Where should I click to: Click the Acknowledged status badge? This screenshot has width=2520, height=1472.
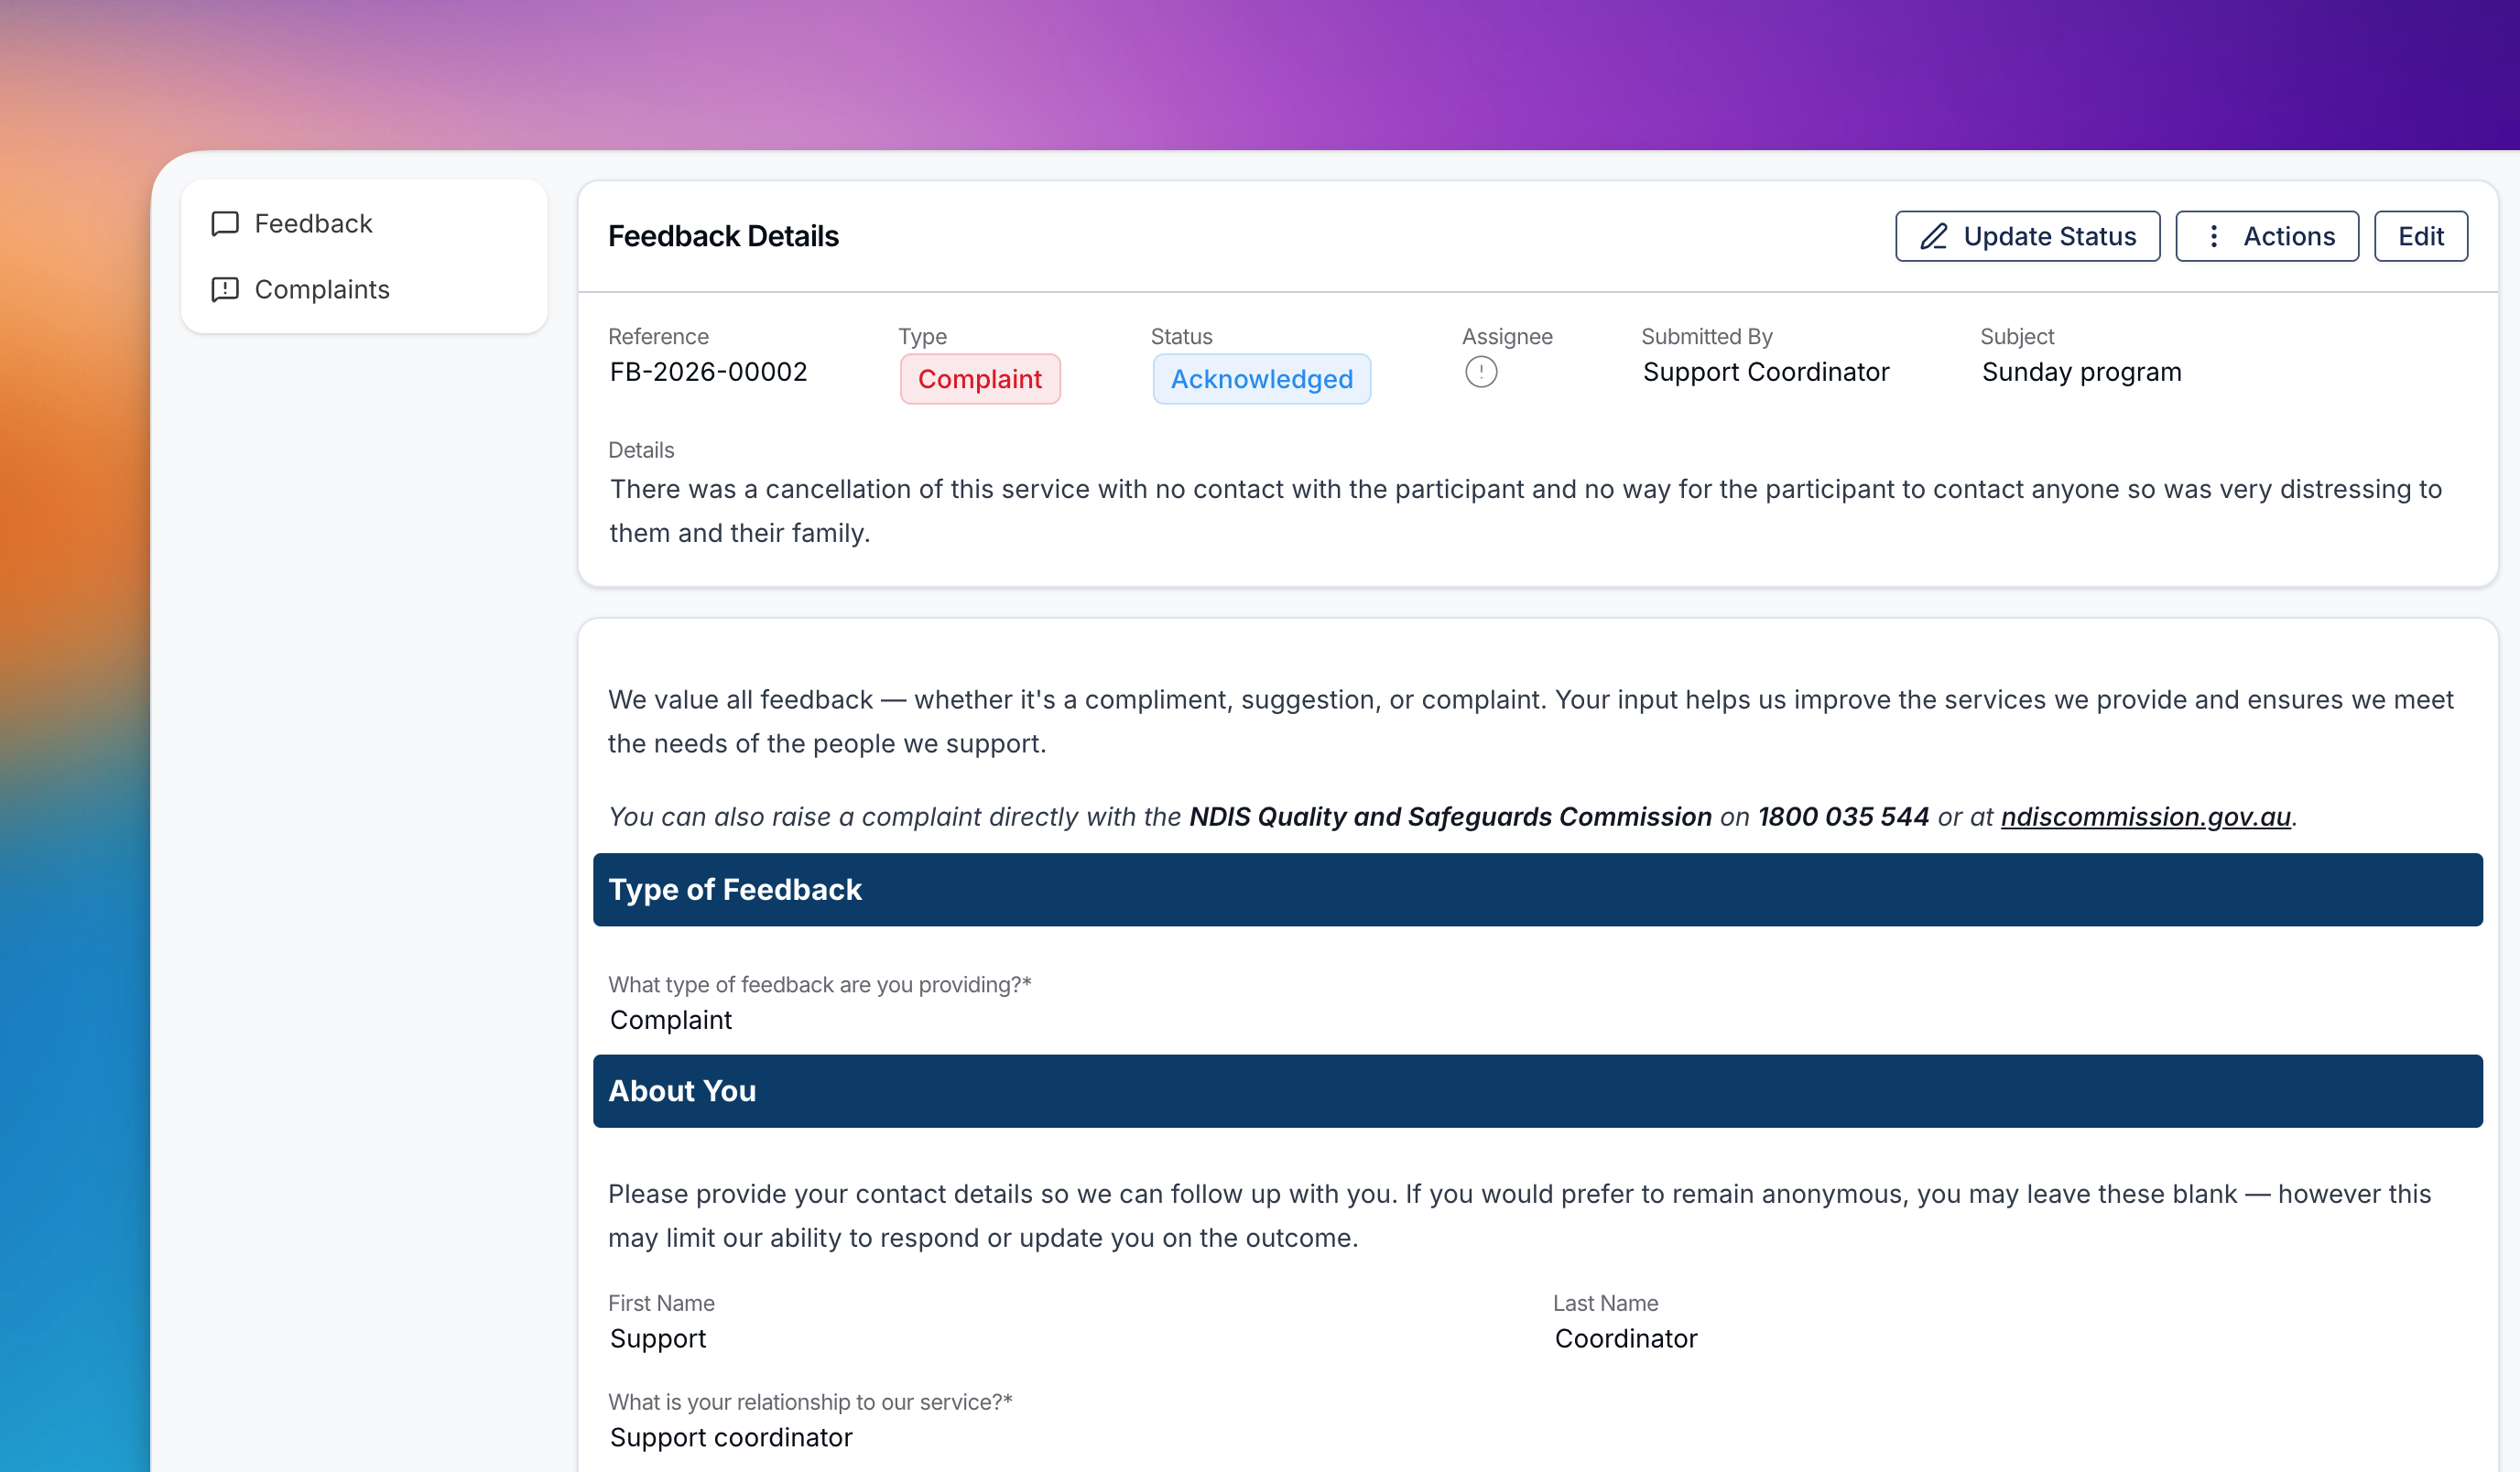pyautogui.click(x=1261, y=379)
